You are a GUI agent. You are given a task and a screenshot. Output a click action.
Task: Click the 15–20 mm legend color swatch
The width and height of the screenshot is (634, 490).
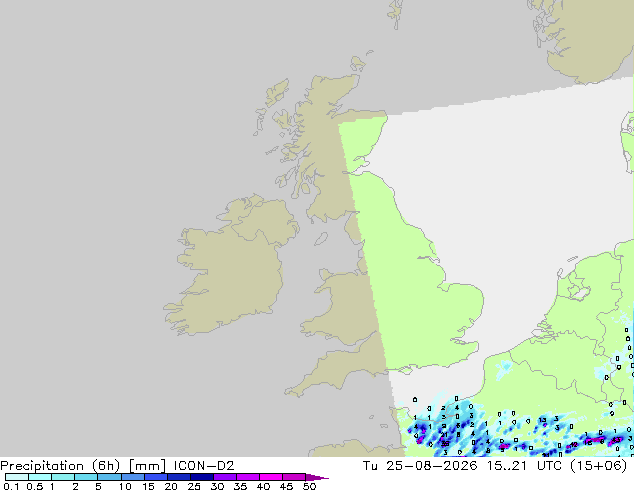[155, 477]
